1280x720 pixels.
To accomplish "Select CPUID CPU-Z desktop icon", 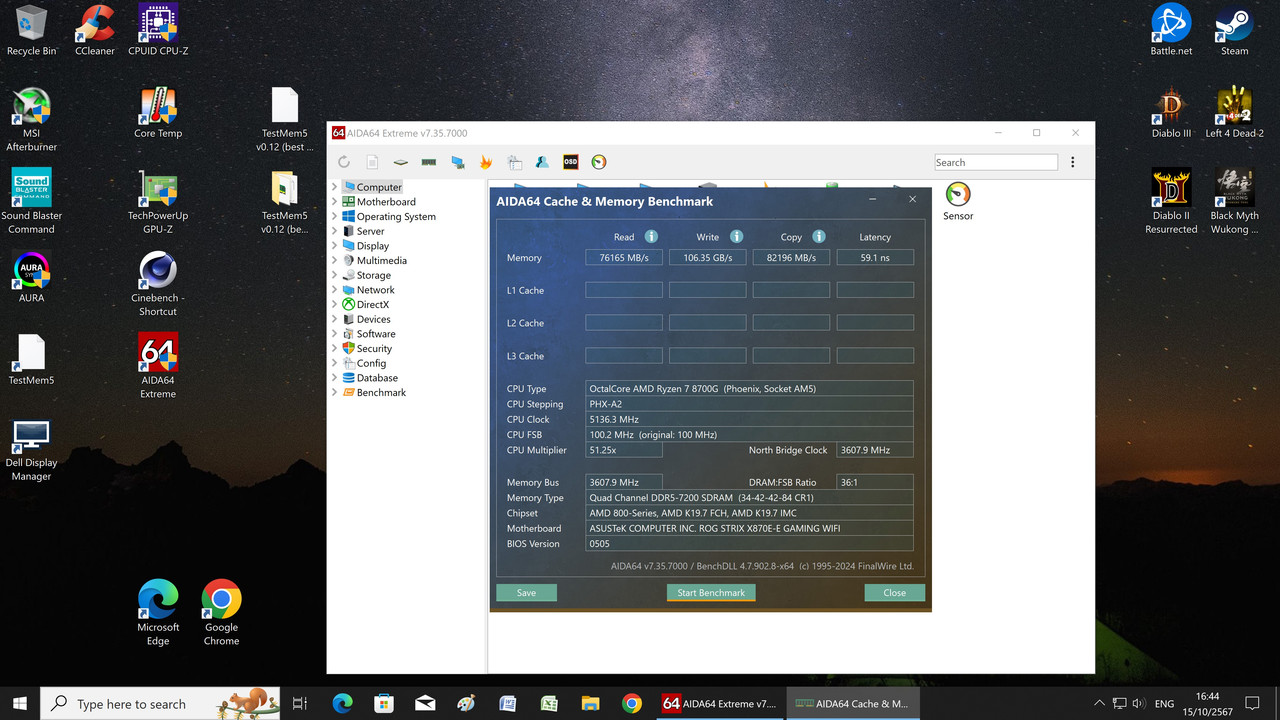I will click(158, 31).
